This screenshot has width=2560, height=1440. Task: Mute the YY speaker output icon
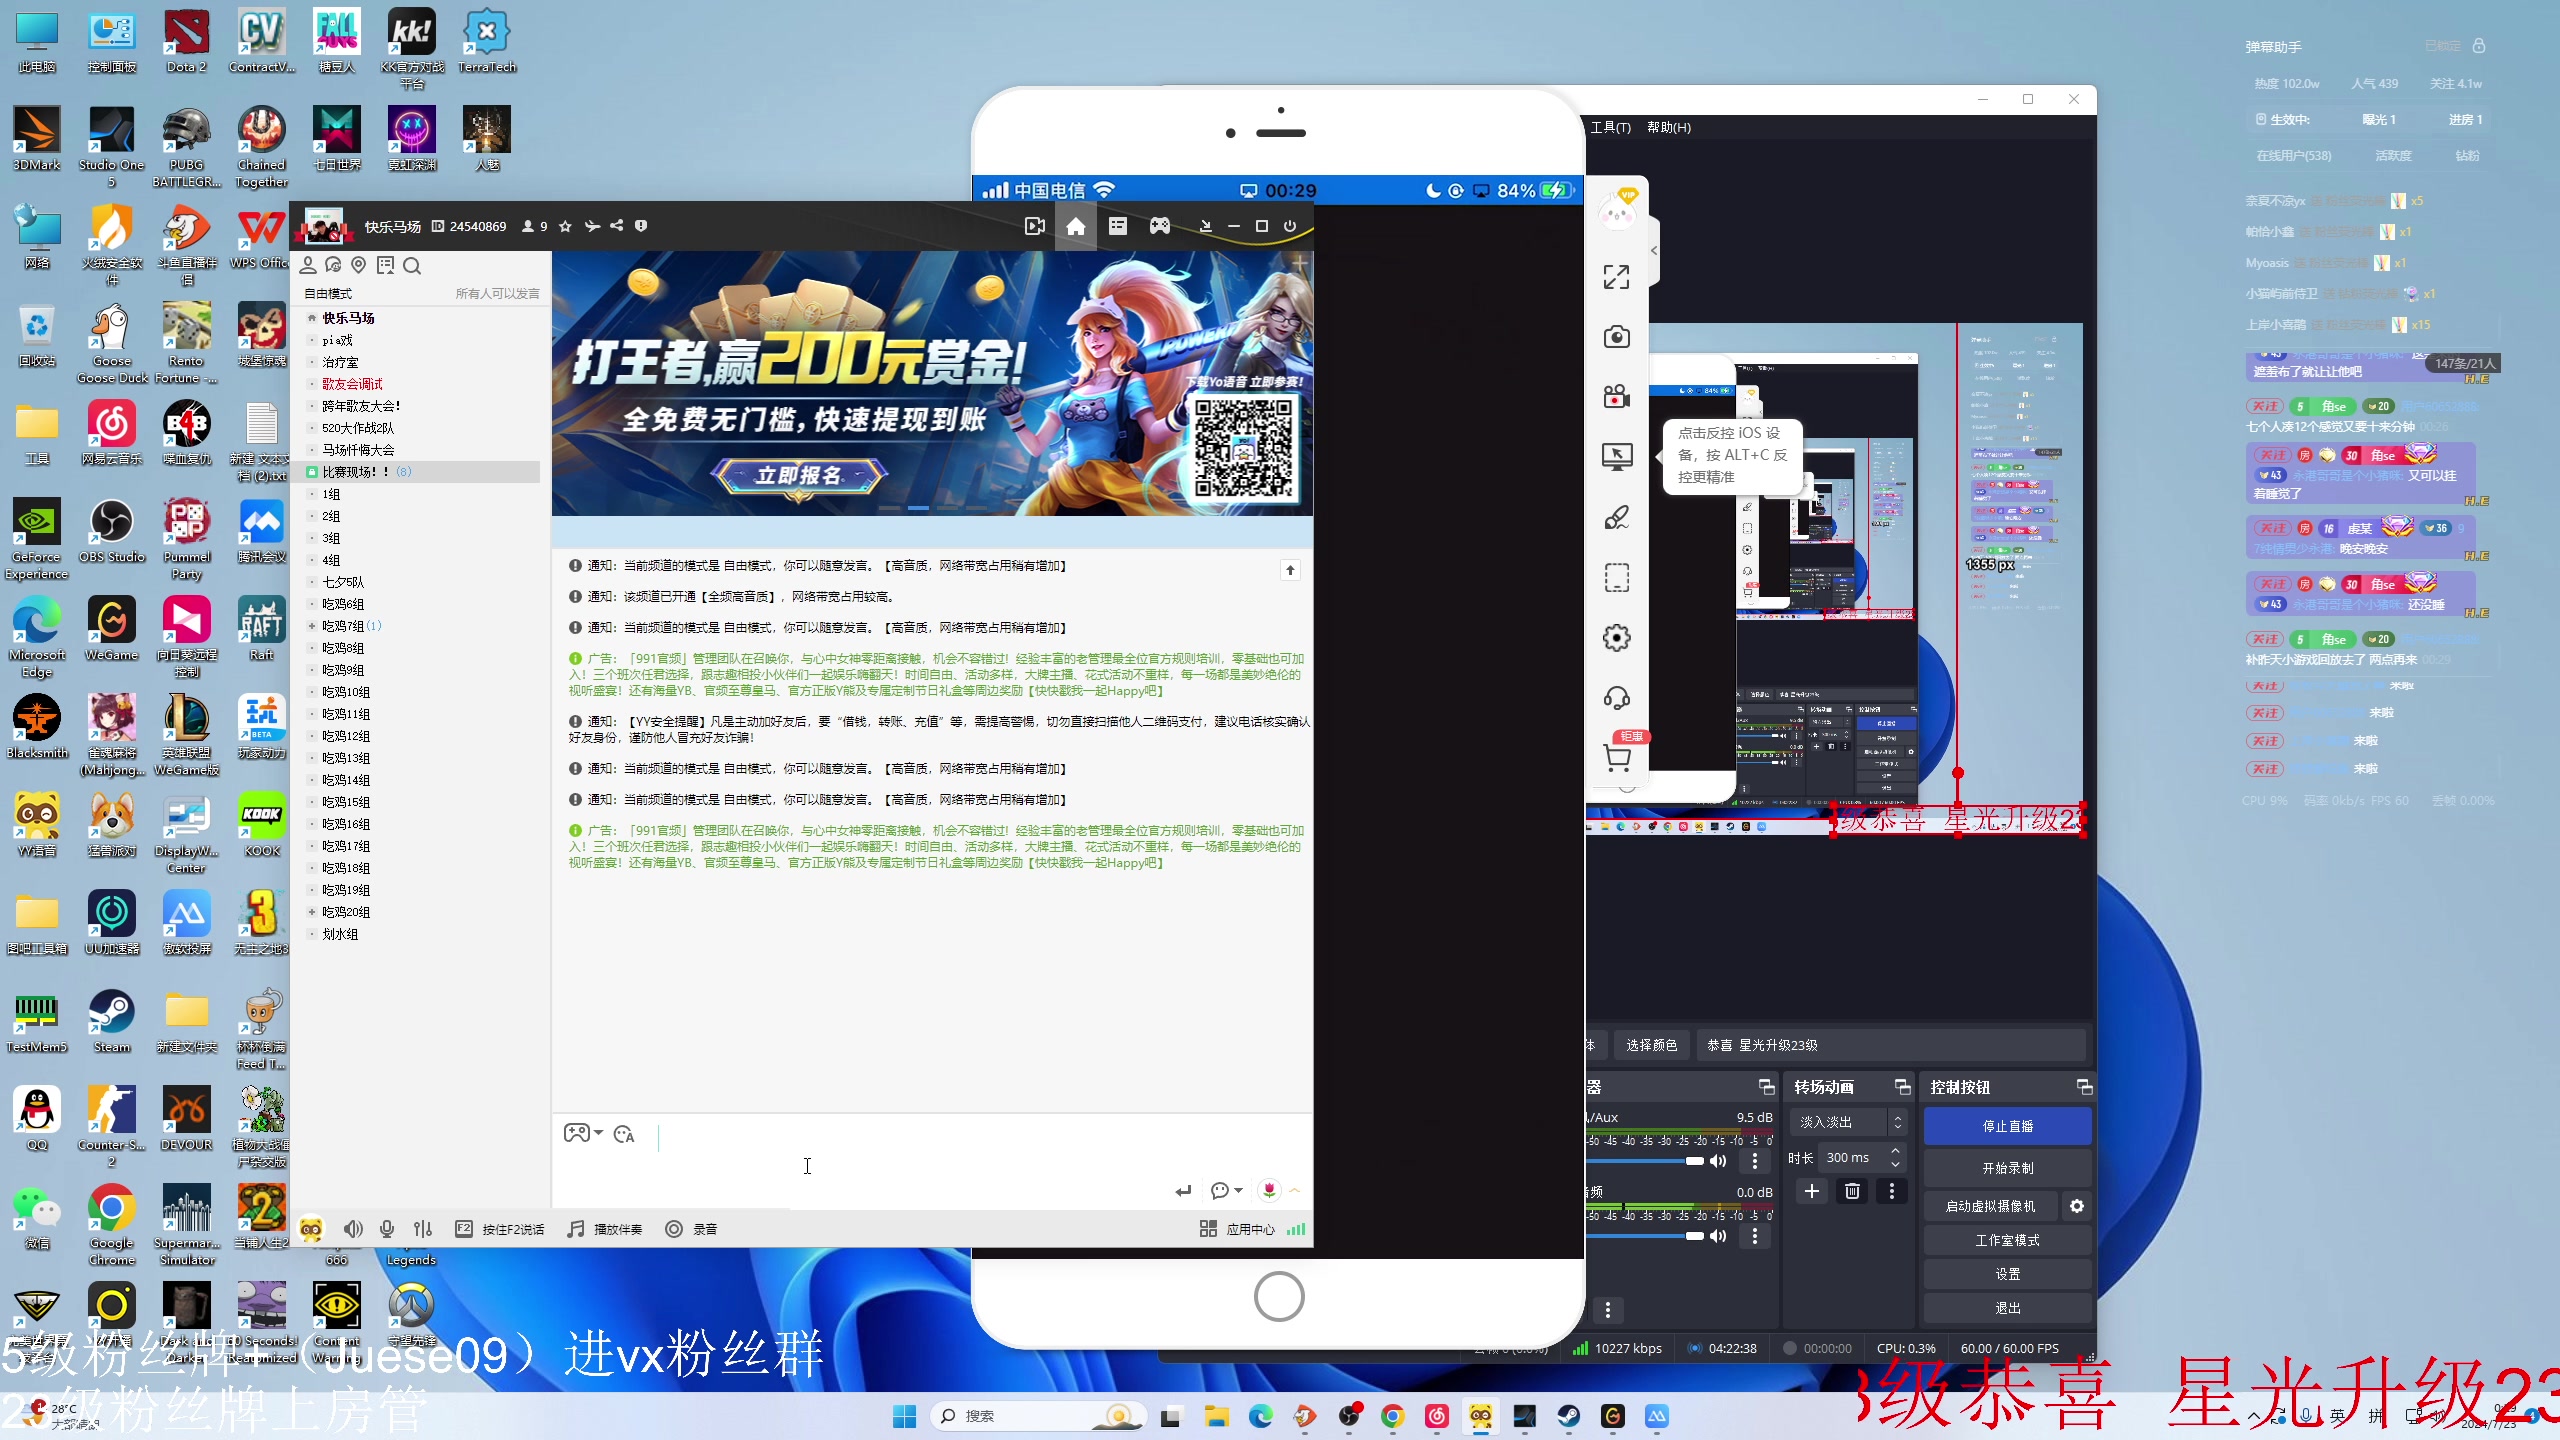coord(353,1229)
